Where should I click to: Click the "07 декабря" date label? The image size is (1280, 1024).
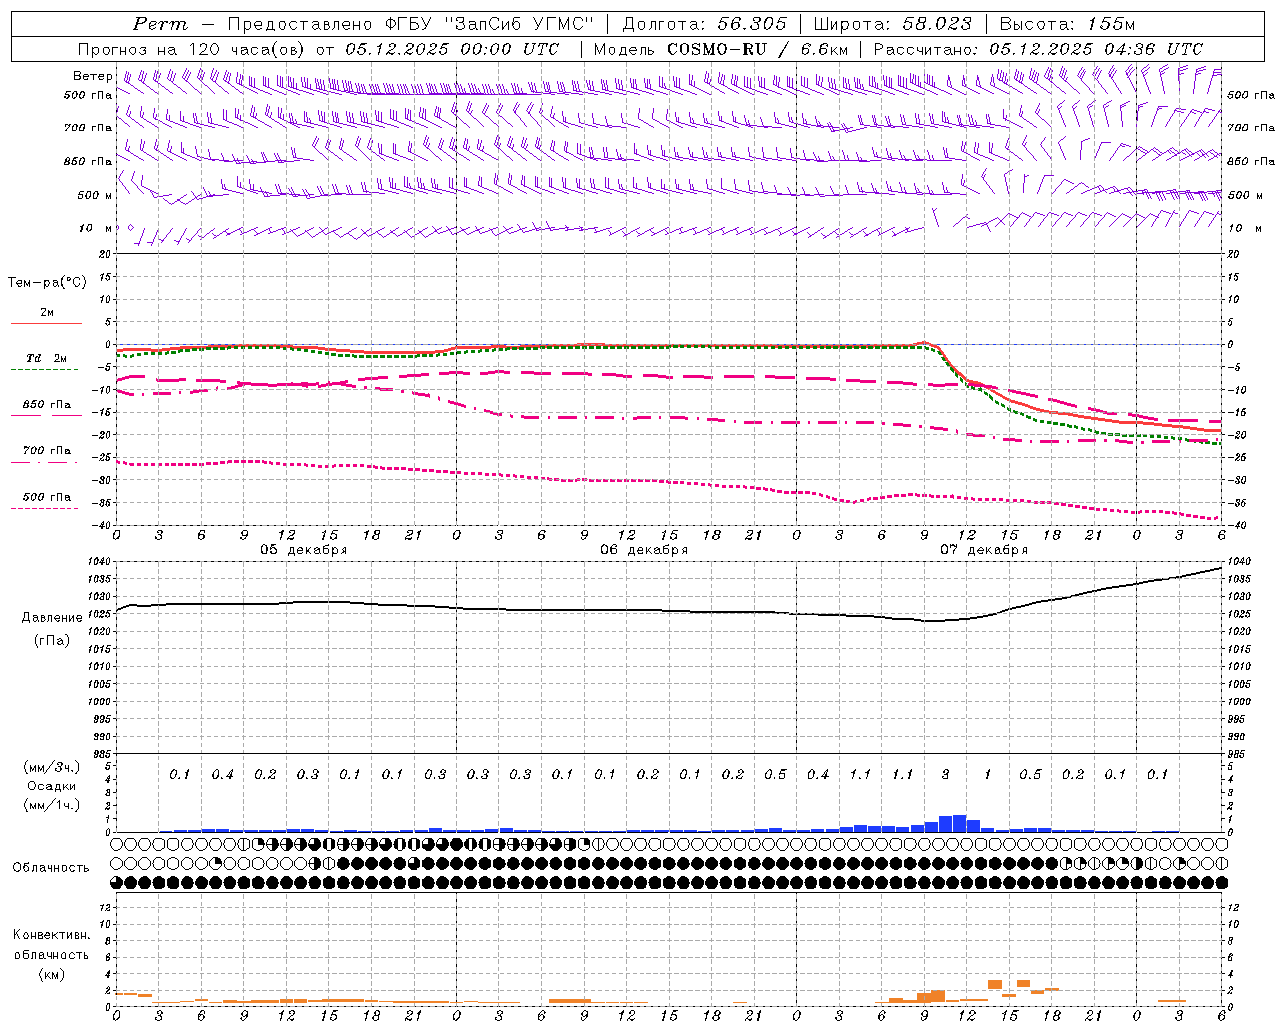(x=984, y=550)
